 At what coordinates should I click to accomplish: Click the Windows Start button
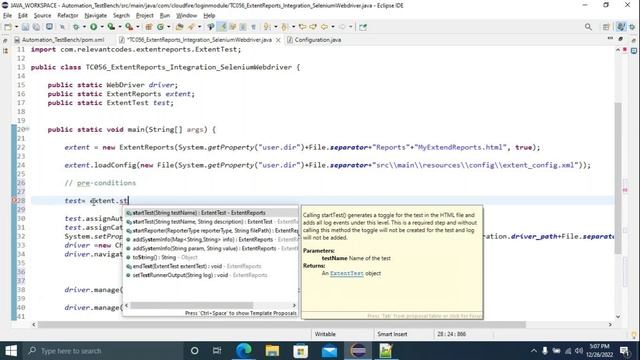pyautogui.click(x=11, y=351)
